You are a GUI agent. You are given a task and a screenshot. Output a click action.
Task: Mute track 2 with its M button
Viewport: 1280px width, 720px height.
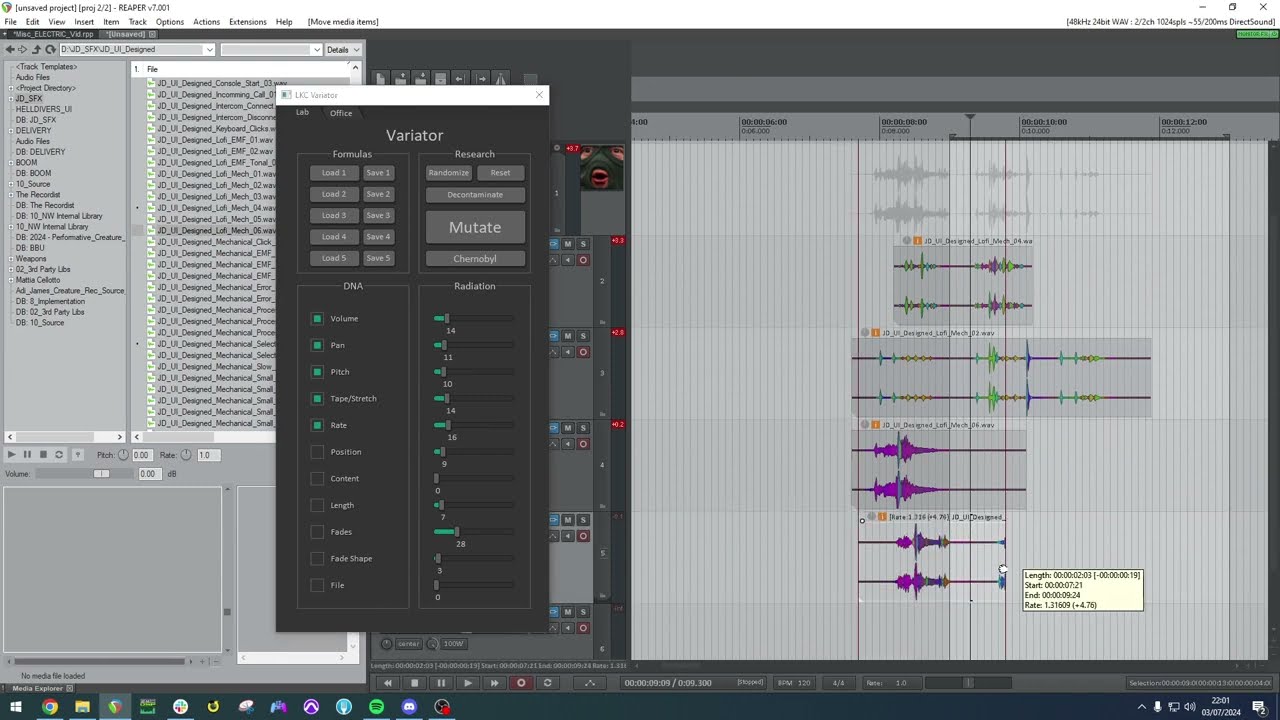click(567, 244)
